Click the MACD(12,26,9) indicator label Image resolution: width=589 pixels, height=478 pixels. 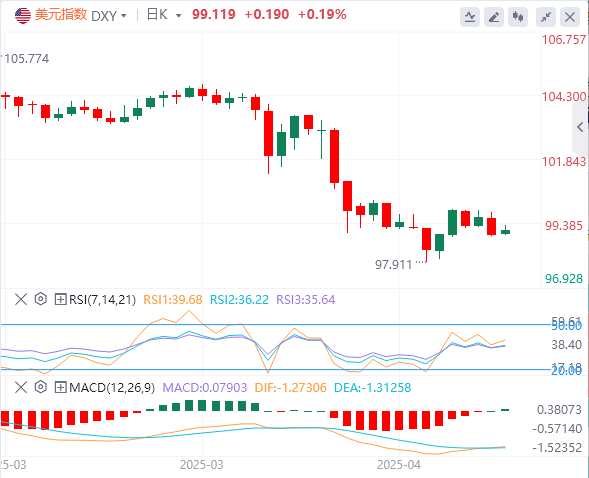112,388
